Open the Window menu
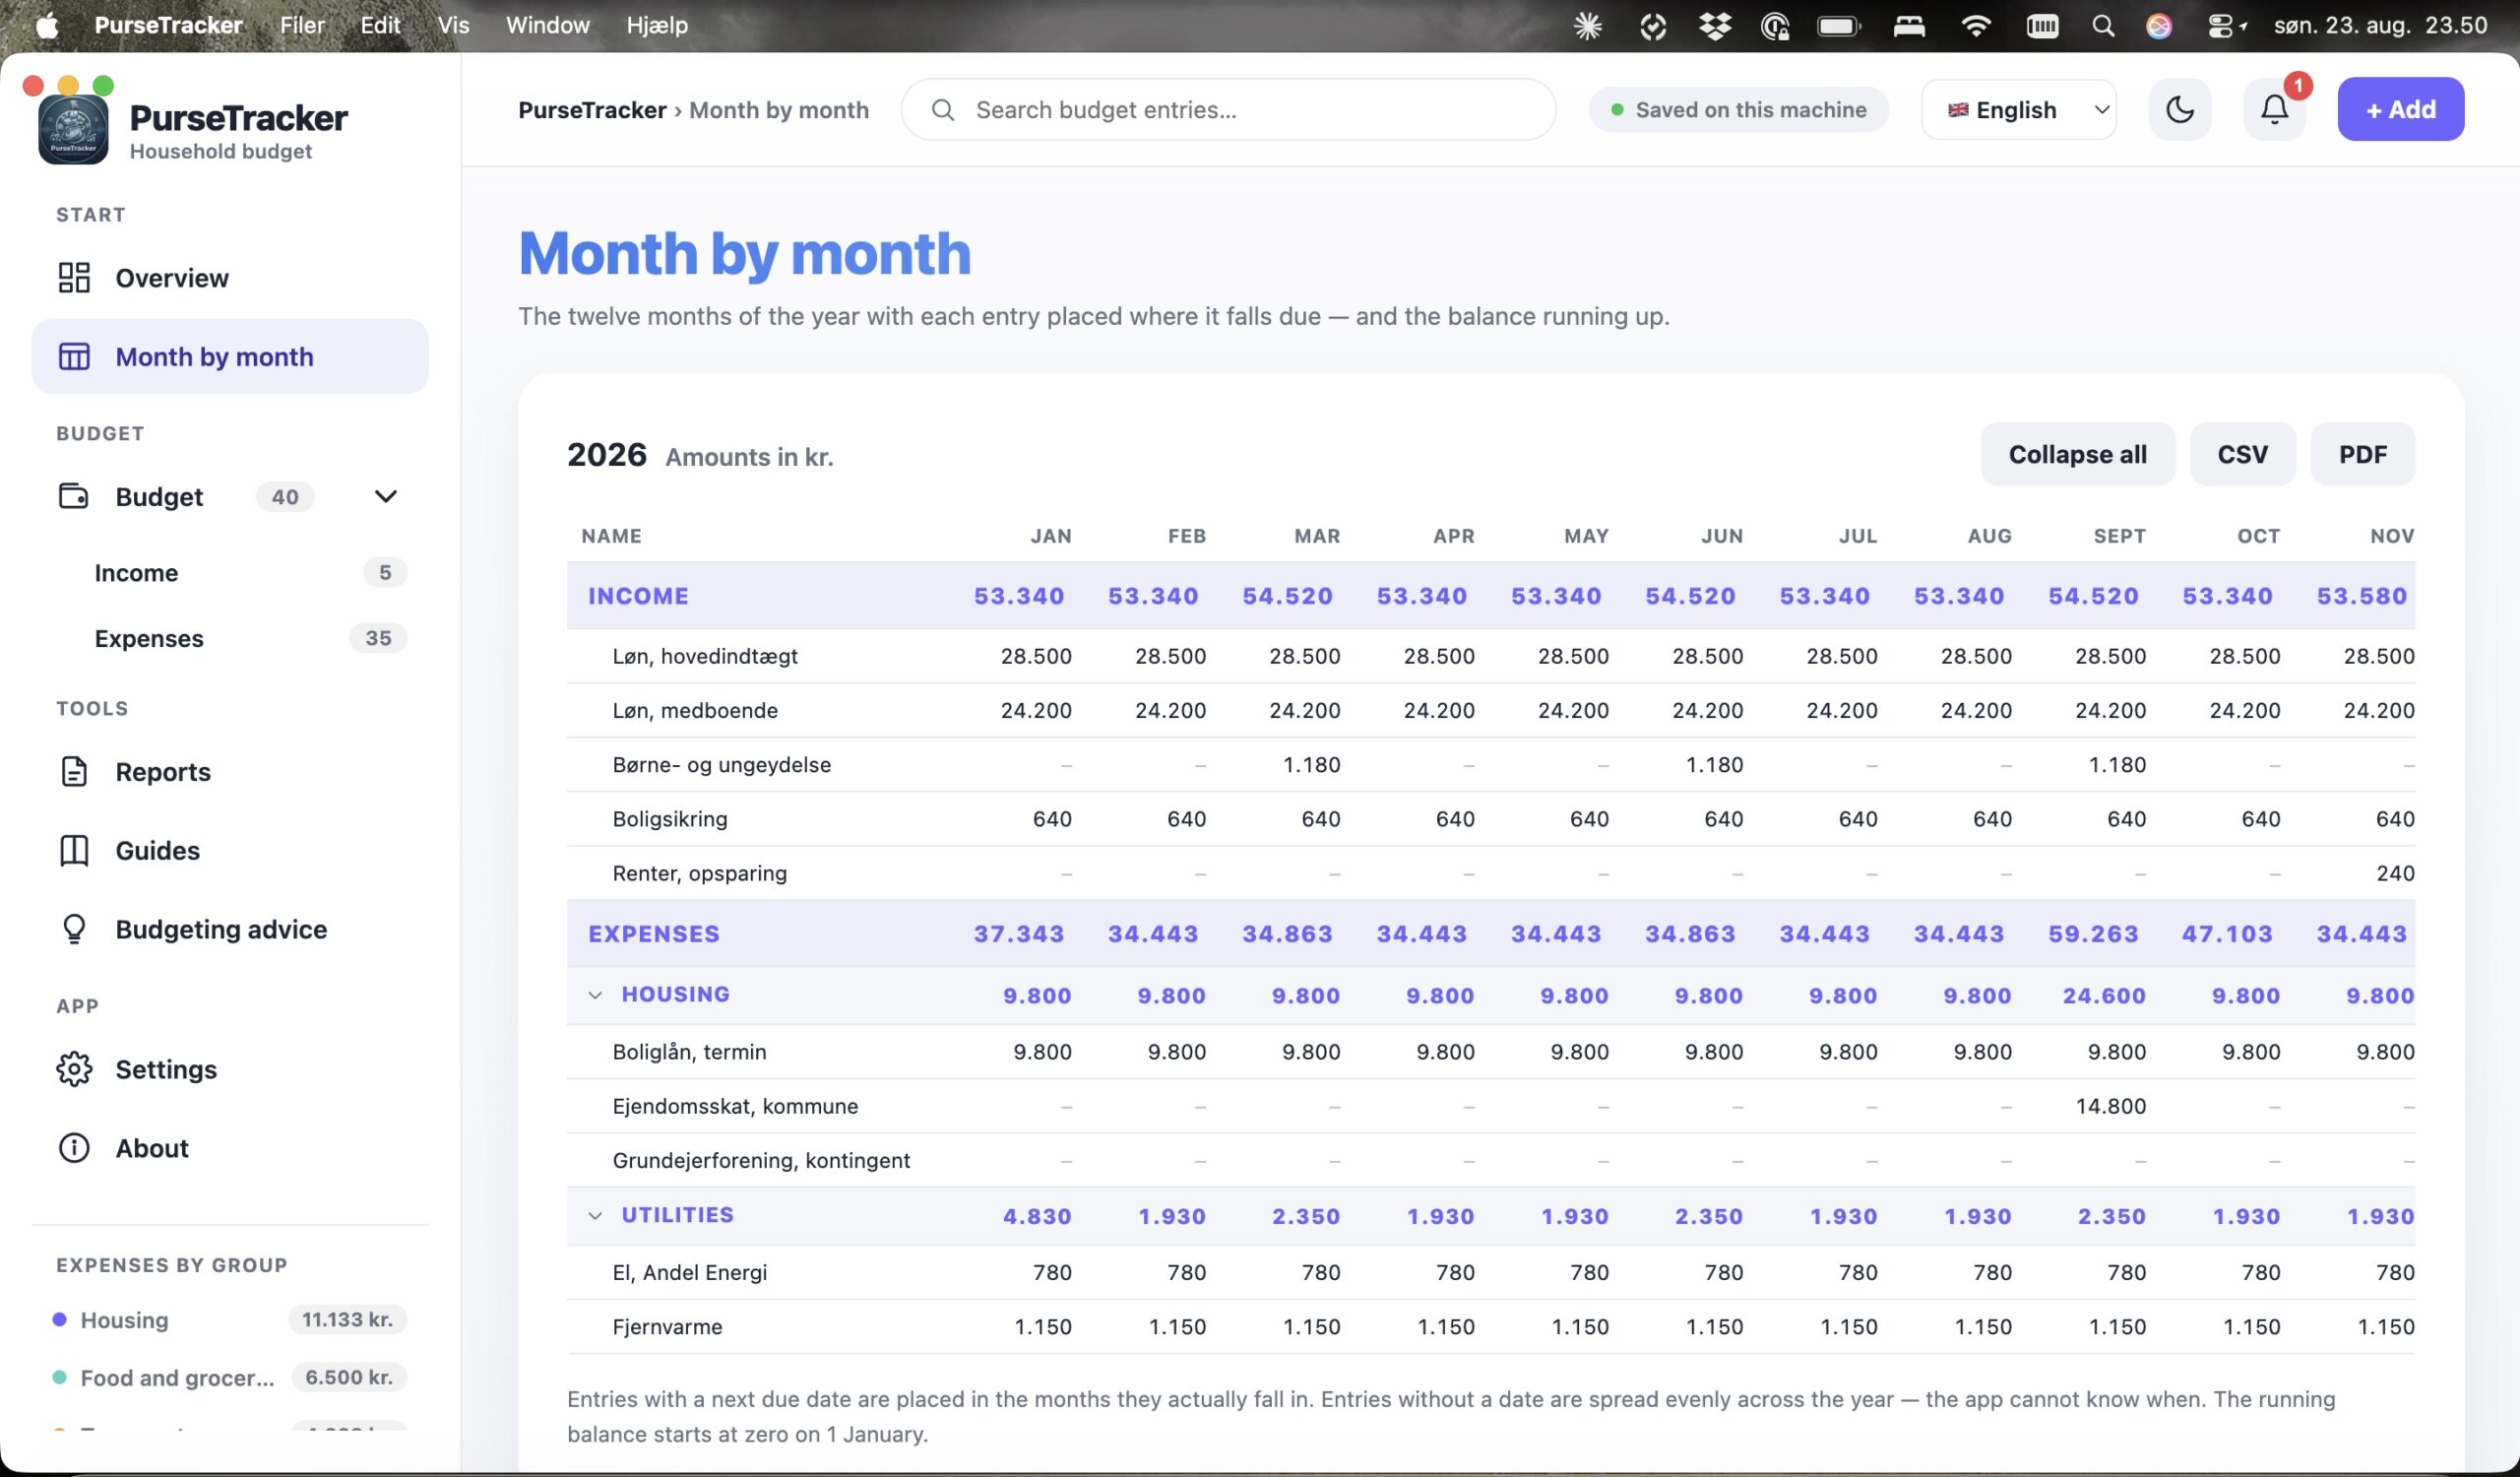This screenshot has width=2520, height=1477. (x=547, y=25)
